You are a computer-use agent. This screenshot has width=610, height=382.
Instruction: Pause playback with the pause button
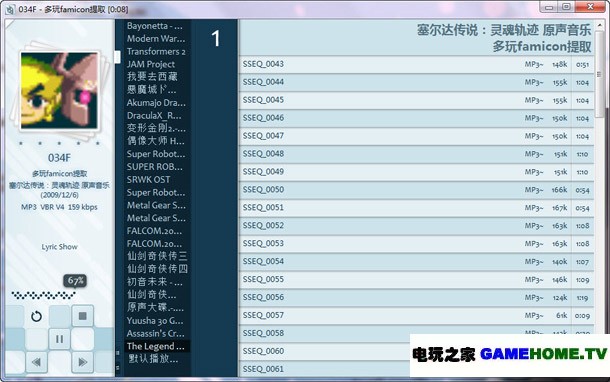click(x=59, y=339)
